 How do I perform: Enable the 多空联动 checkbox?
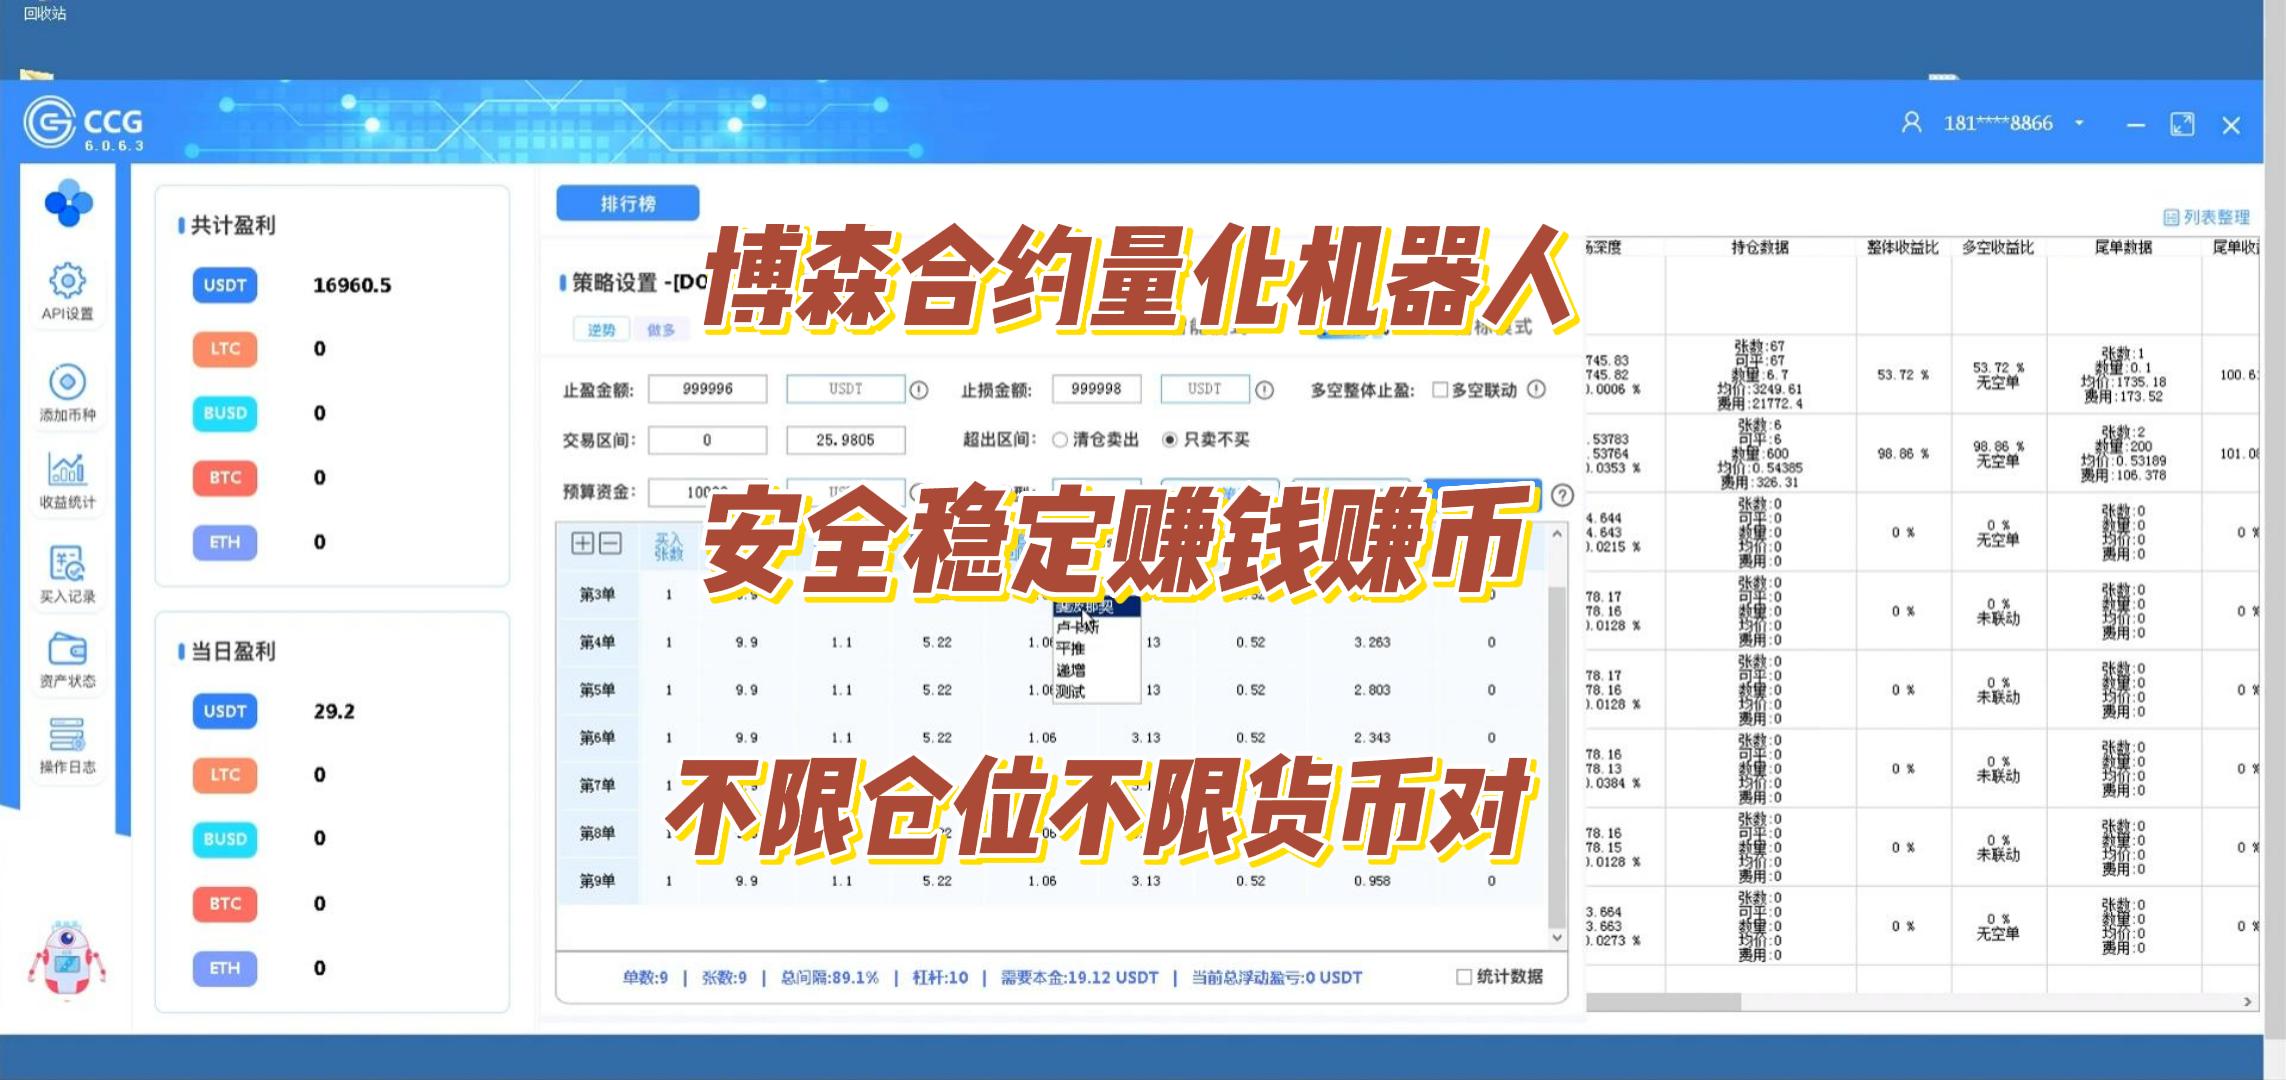pyautogui.click(x=1440, y=390)
